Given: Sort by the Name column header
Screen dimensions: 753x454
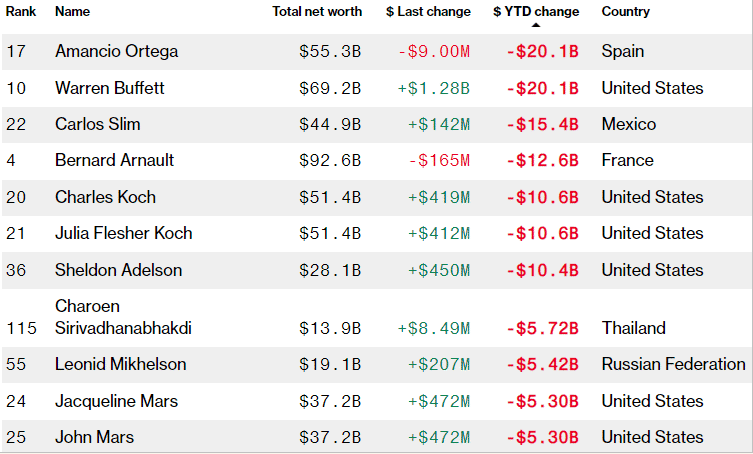Looking at the screenshot, I should (71, 12).
